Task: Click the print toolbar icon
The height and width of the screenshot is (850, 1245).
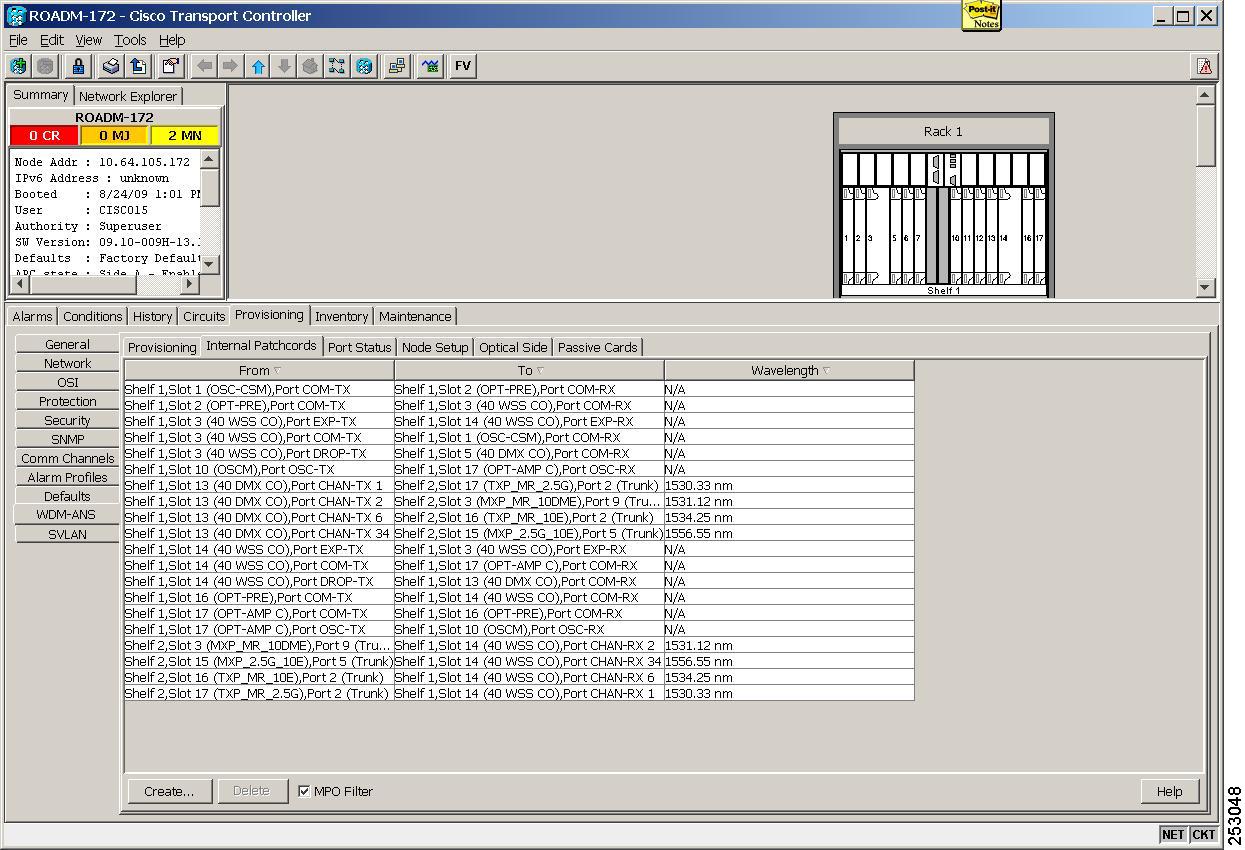Action: [x=112, y=66]
